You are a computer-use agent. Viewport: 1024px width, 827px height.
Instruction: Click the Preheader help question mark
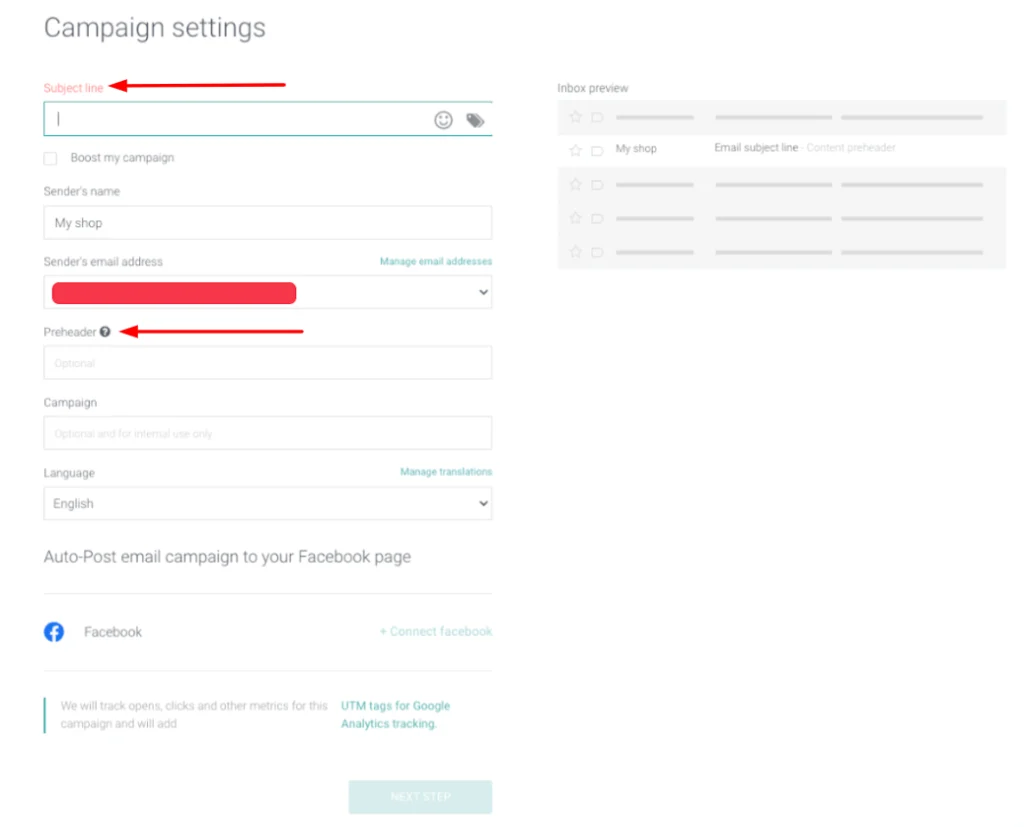tap(105, 332)
